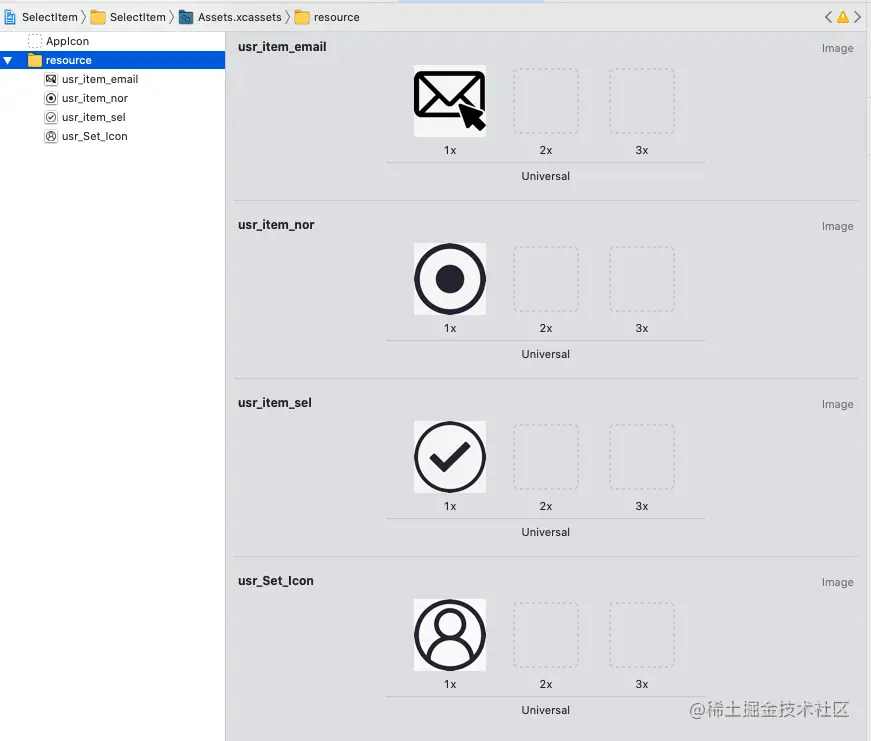Select the resource folder in sidebar
Image resolution: width=871 pixels, height=741 pixels.
[x=113, y=60]
